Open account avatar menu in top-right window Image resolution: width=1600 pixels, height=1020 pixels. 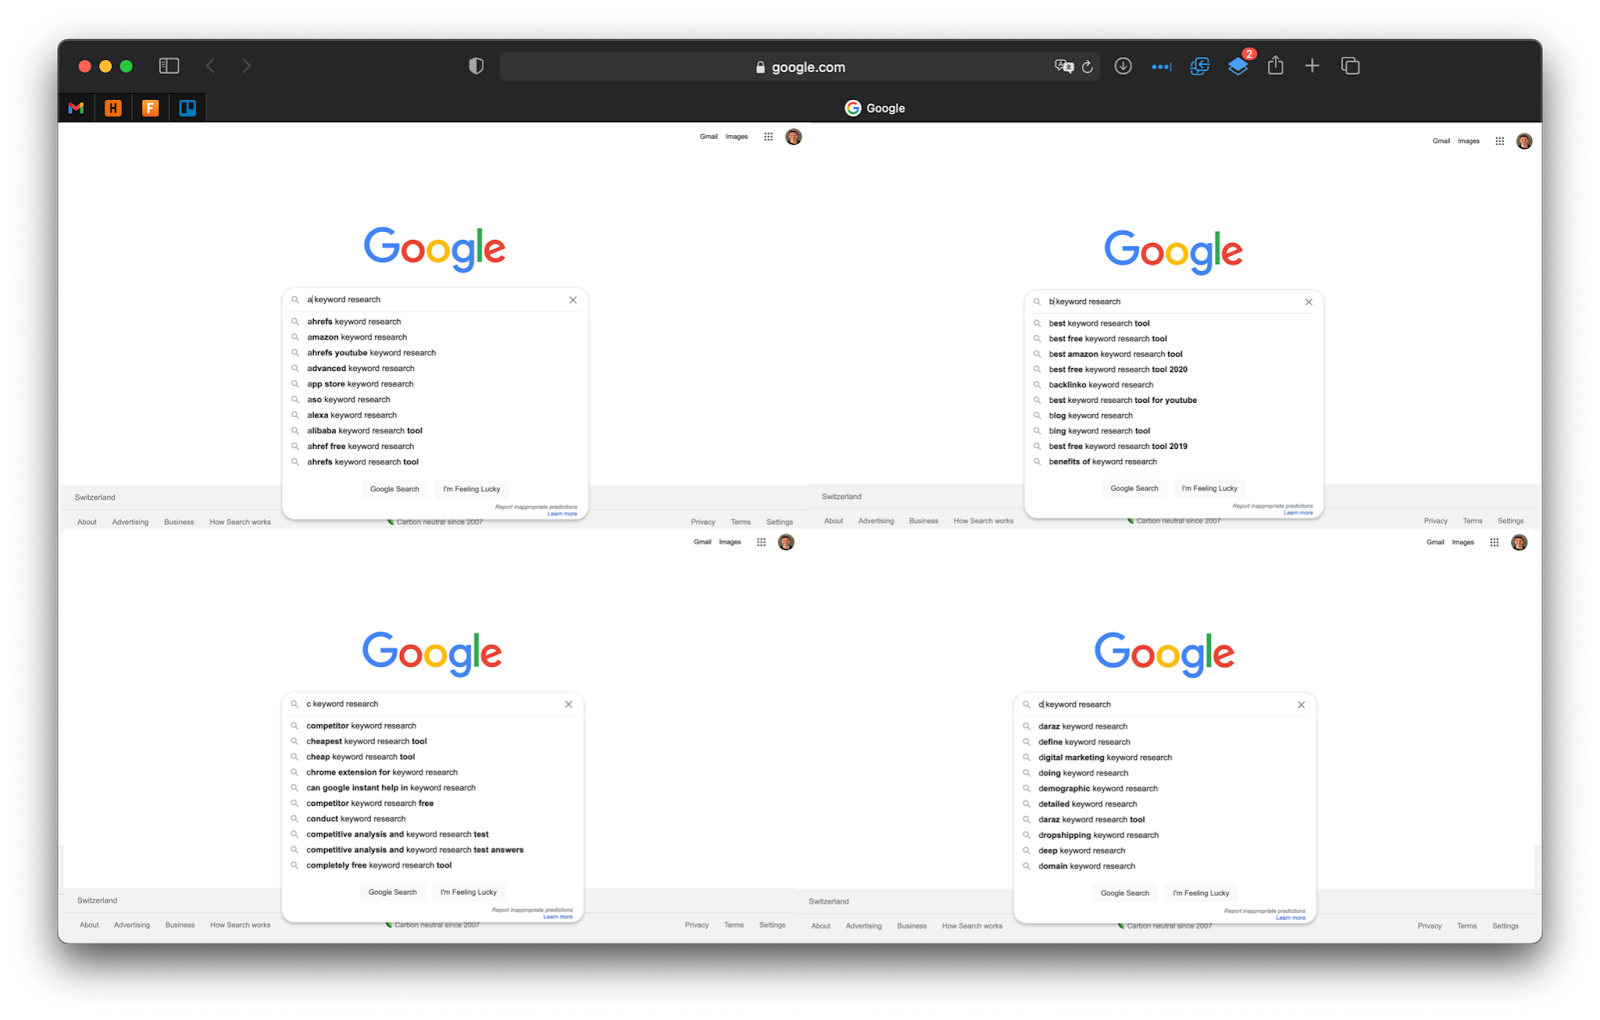pyautogui.click(x=1524, y=141)
